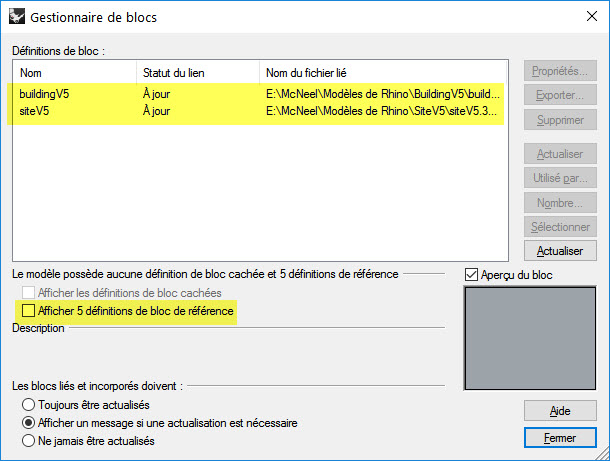The image size is (610, 461).
Task: Click the SiteV5 linked file path
Action: [x=381, y=111]
